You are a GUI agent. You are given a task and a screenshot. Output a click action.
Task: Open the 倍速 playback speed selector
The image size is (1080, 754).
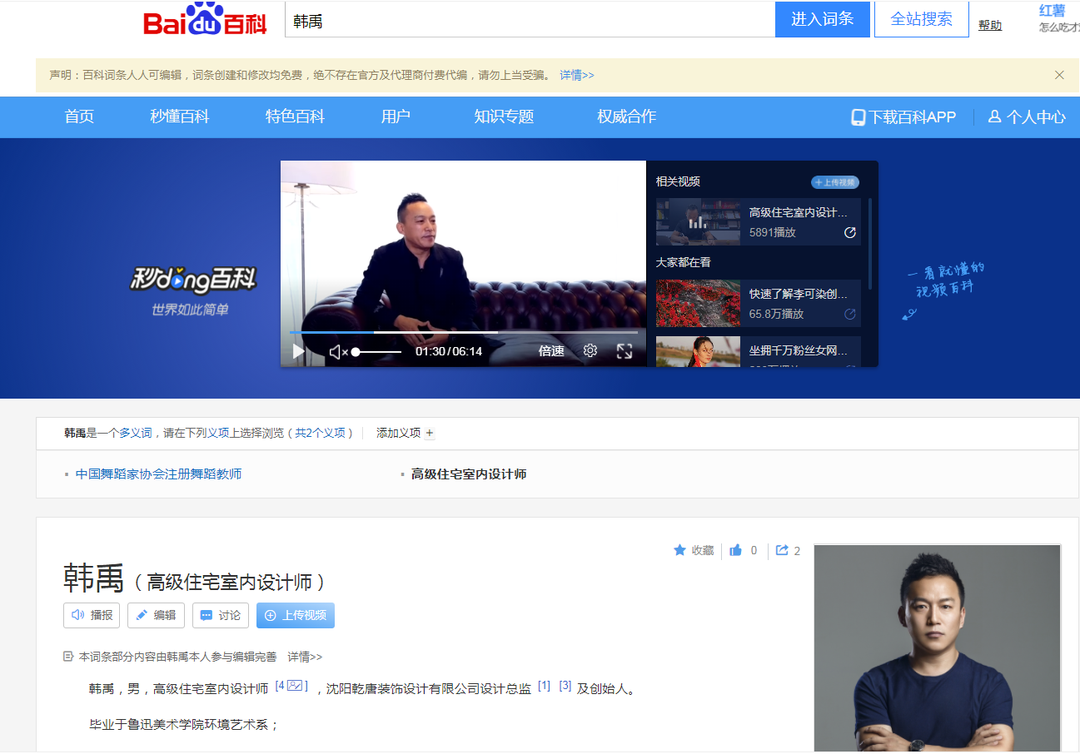[x=551, y=351]
